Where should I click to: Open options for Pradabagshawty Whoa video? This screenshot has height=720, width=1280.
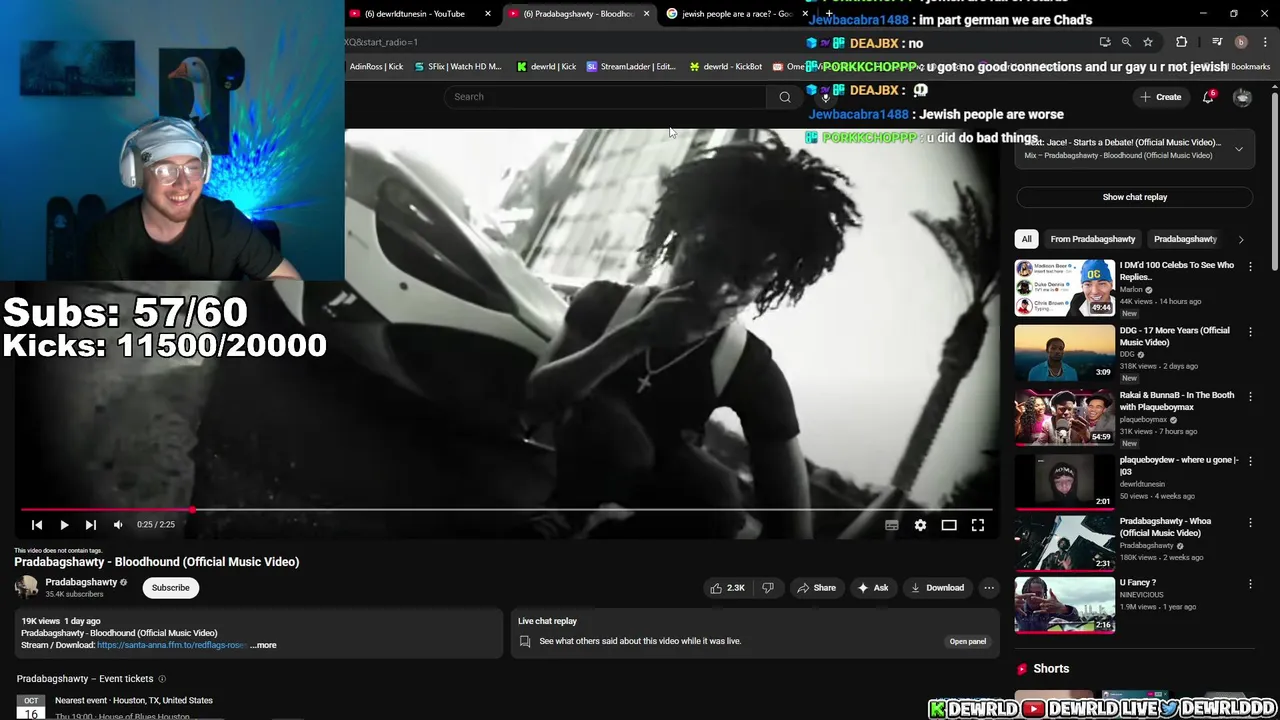point(1250,523)
